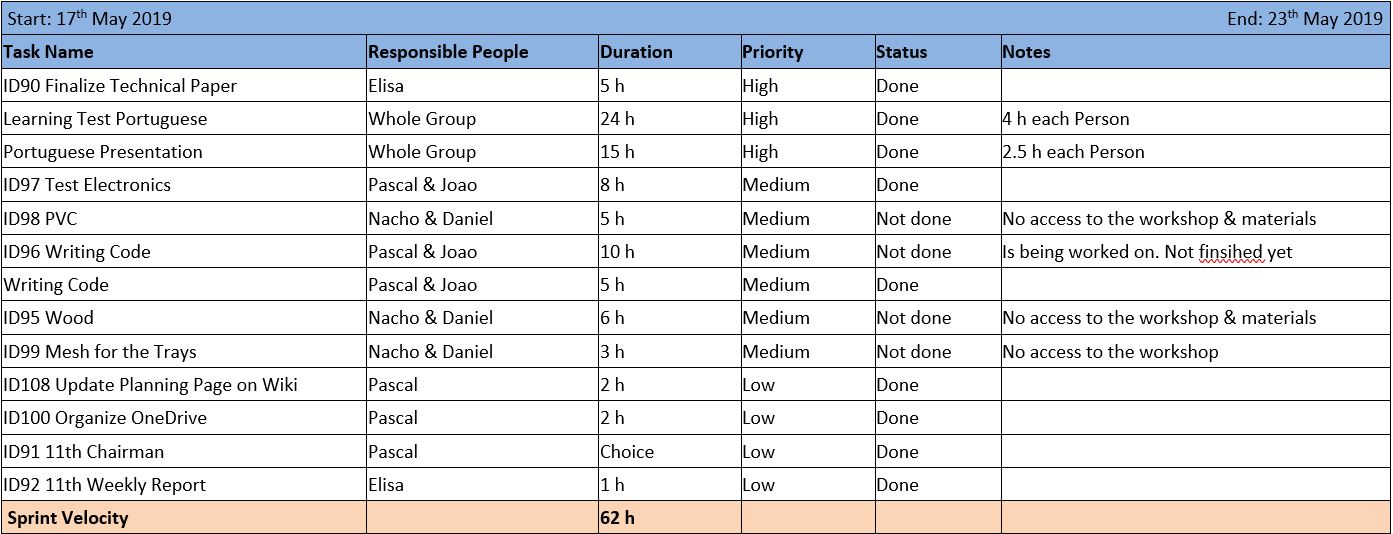Select the ID95 Wood task cell

point(48,318)
